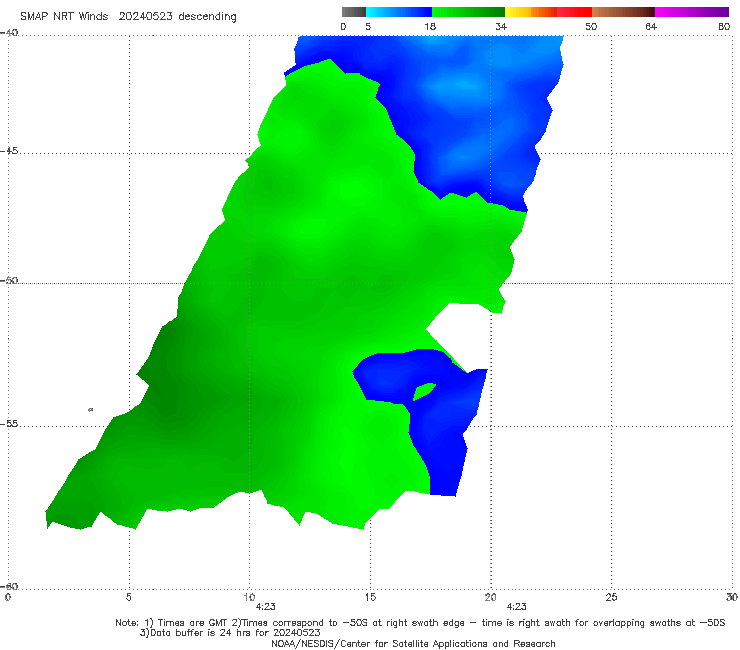Screen dimensions: 740x650
Task: Click the latitude axis label "-50"
Action: [x=9, y=280]
